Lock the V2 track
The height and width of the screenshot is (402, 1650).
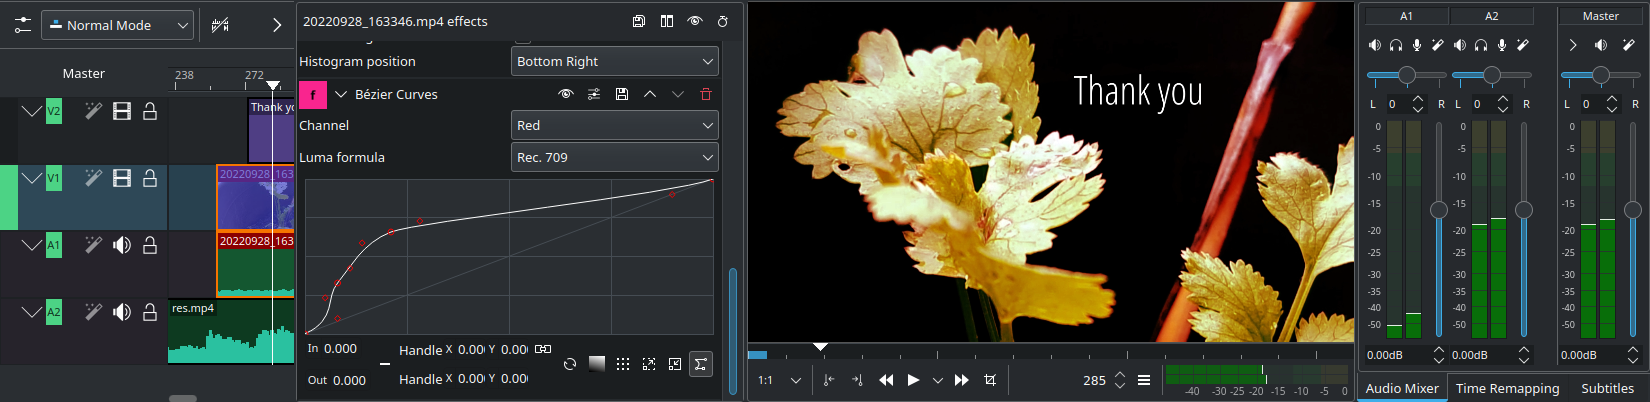tap(150, 112)
